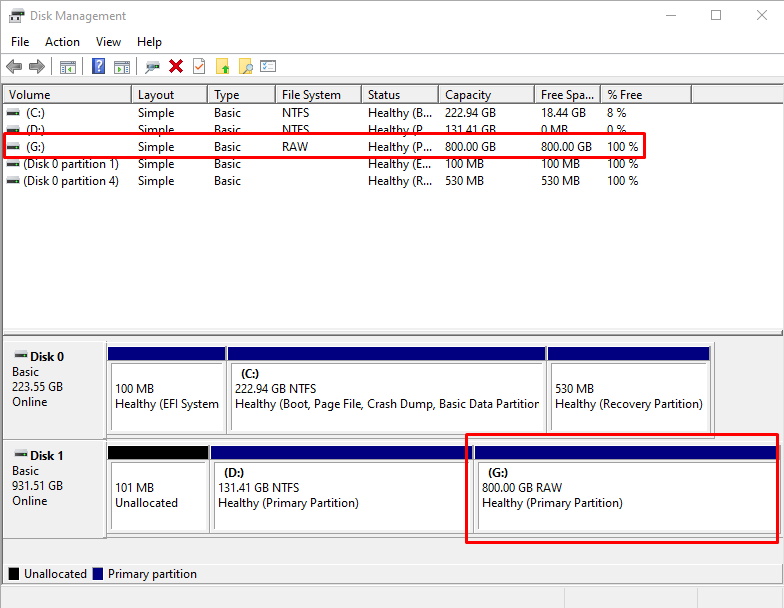Select the (D:) 131.41 GB NTFS partition block
The image size is (784, 608).
(x=340, y=488)
